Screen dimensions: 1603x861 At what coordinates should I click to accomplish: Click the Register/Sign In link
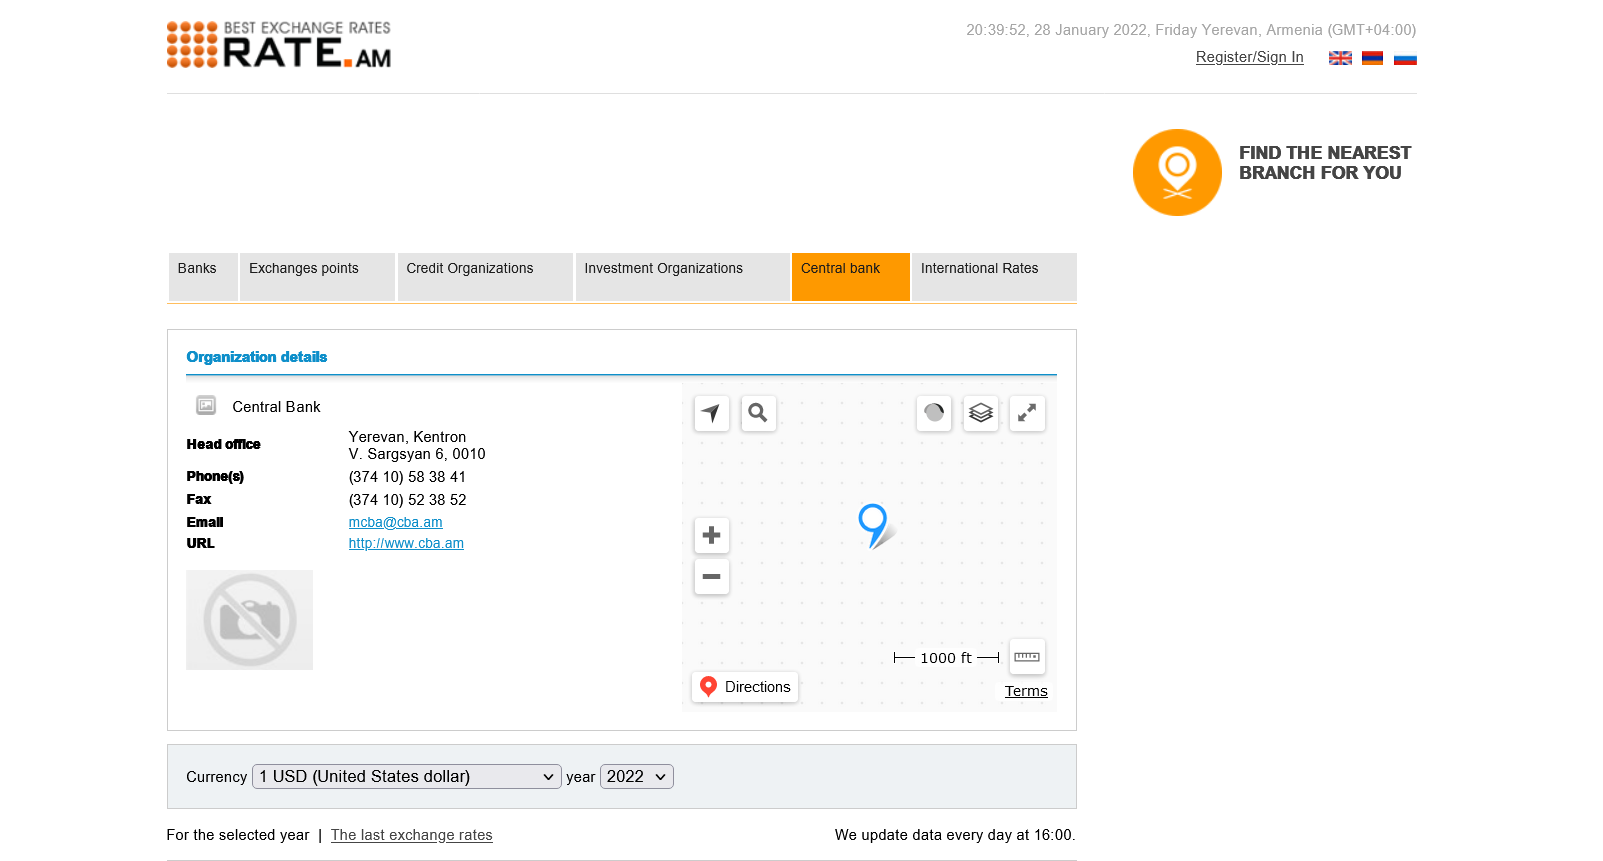click(1249, 57)
